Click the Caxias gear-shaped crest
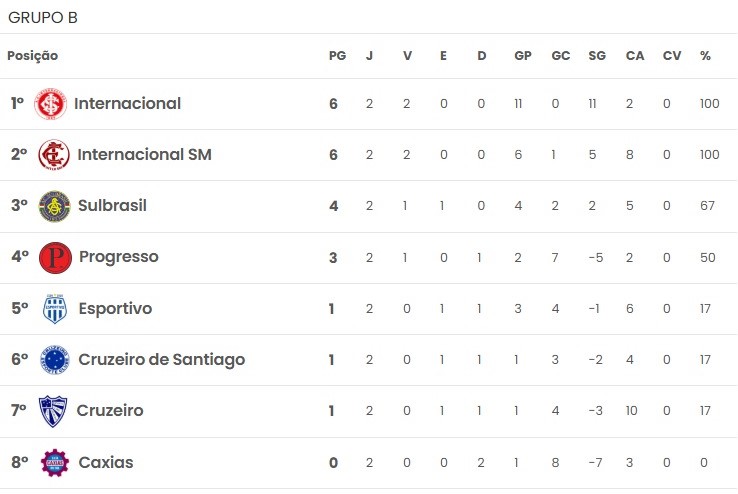738x494 pixels. click(x=55, y=462)
